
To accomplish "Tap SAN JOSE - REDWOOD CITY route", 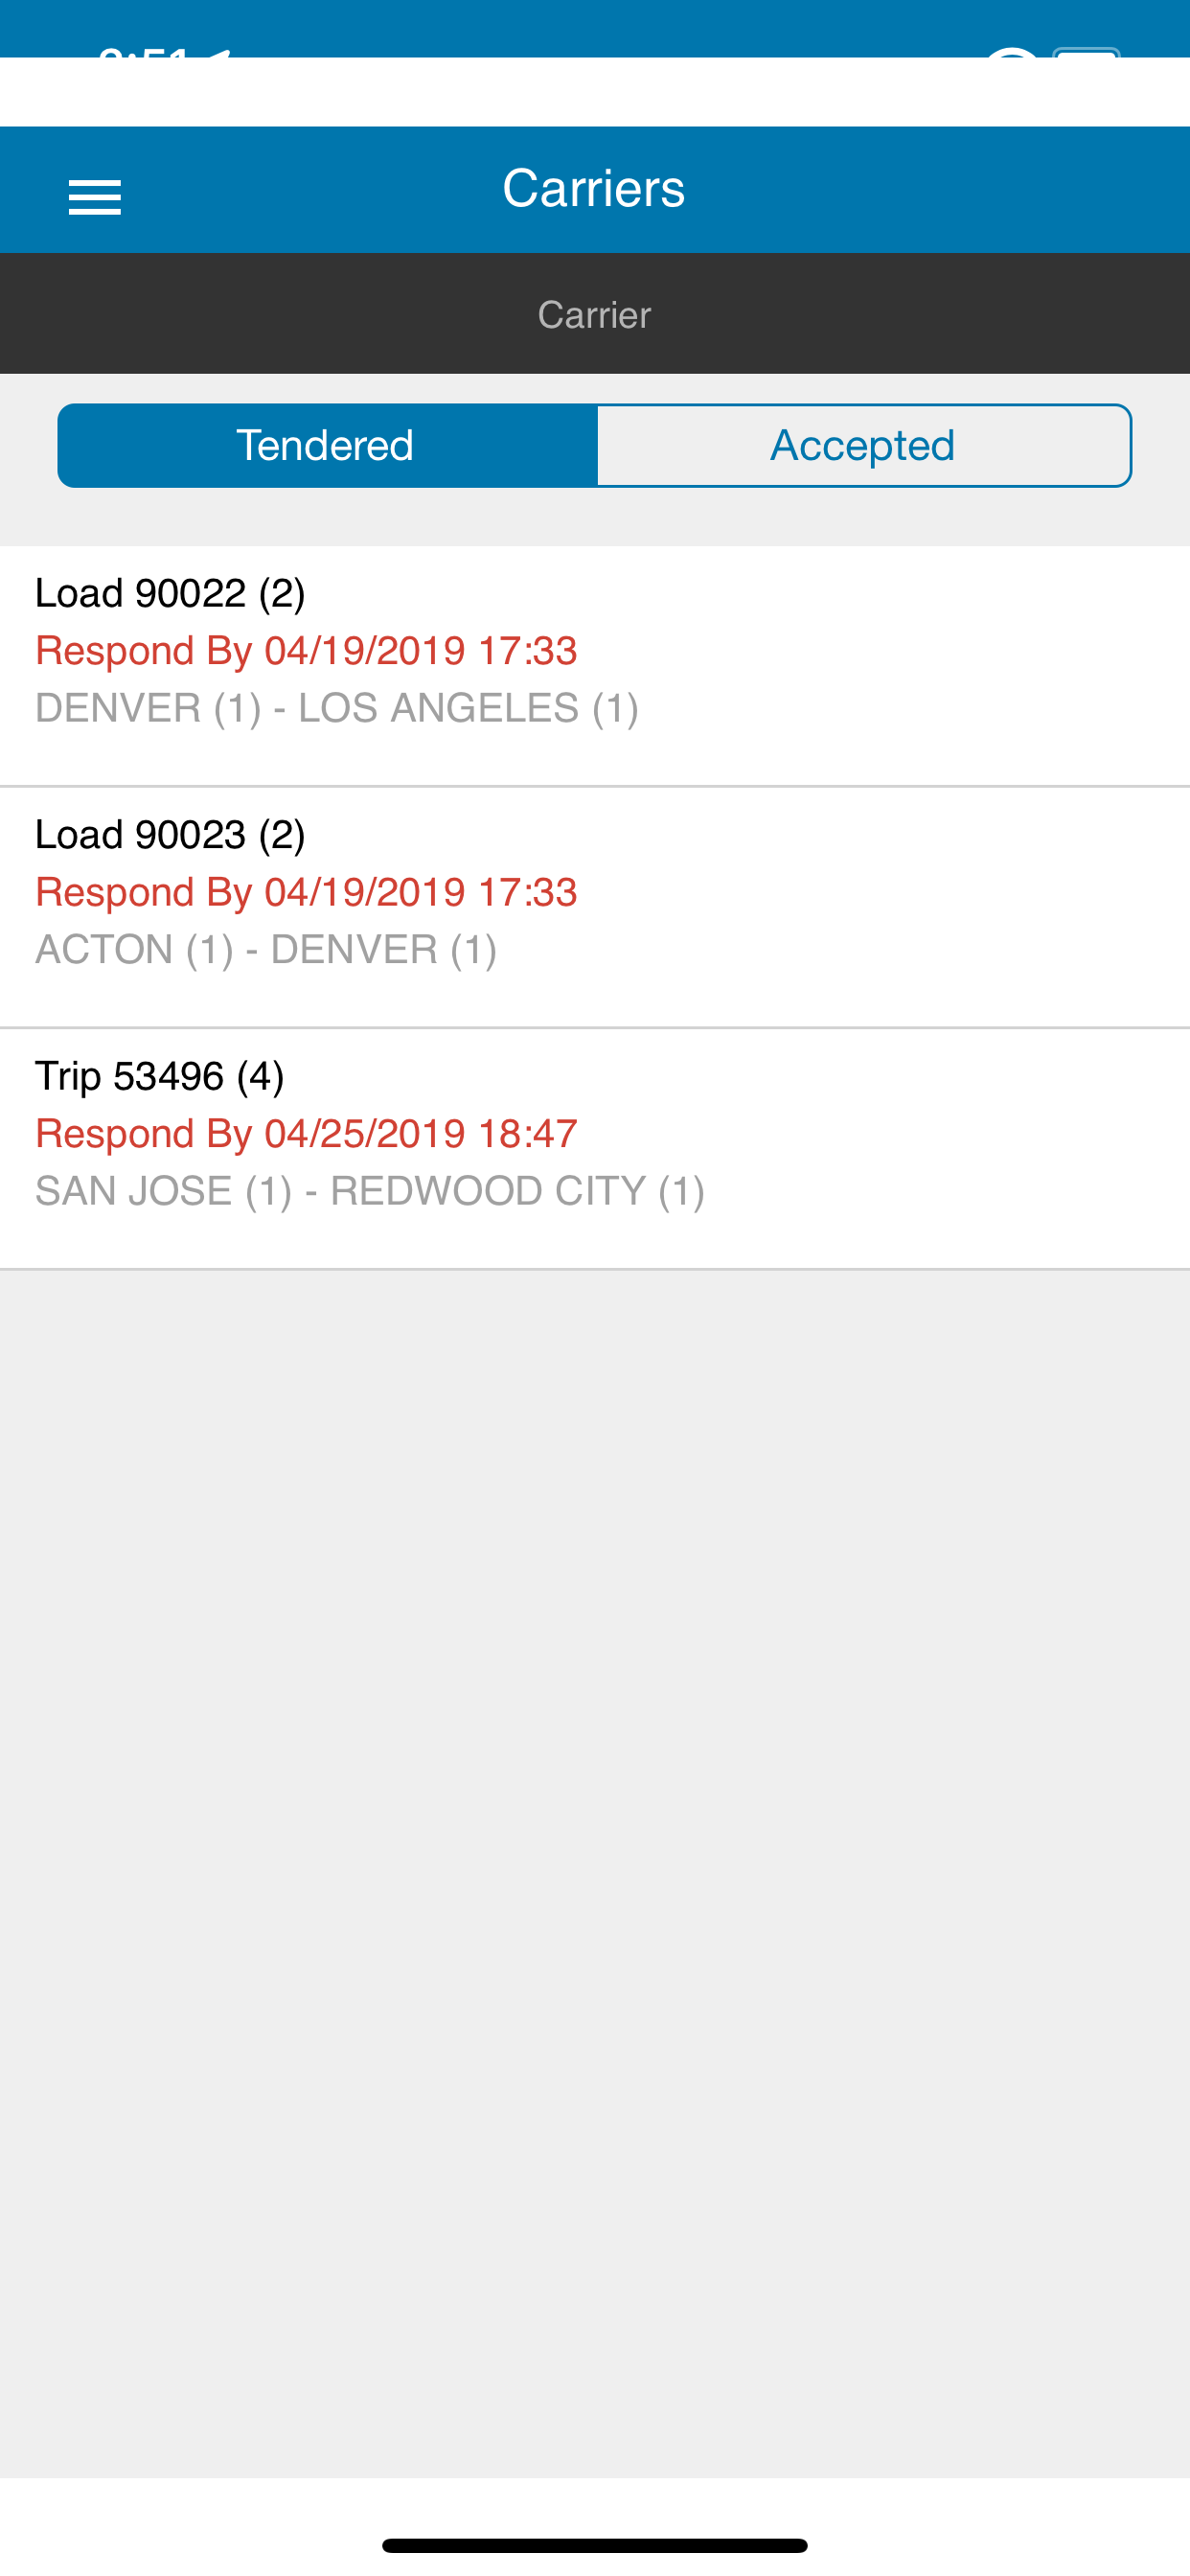I will tap(370, 1192).
